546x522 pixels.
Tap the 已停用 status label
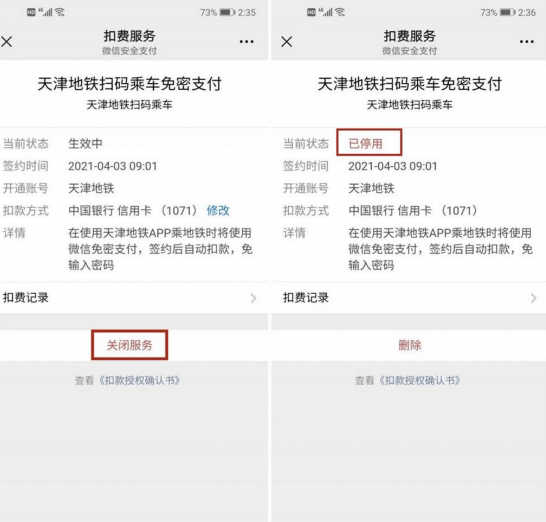(x=366, y=143)
